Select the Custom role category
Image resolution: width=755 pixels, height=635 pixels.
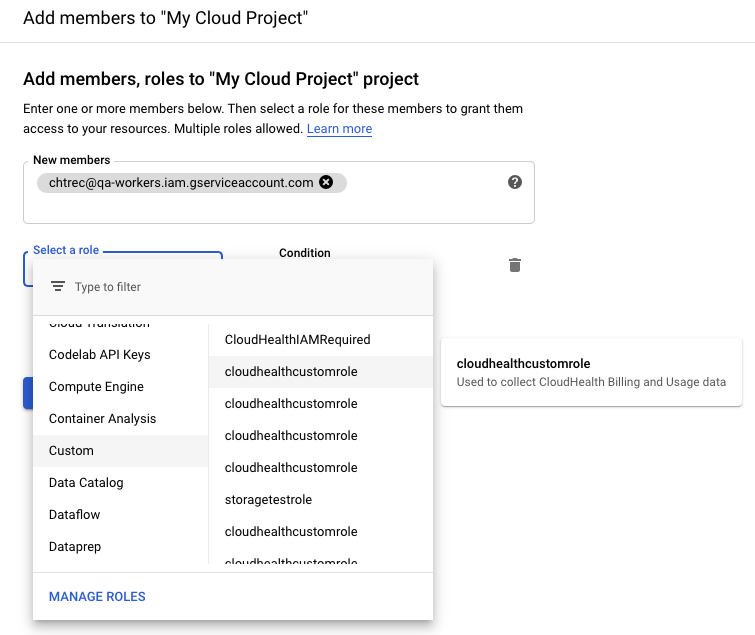(x=71, y=451)
